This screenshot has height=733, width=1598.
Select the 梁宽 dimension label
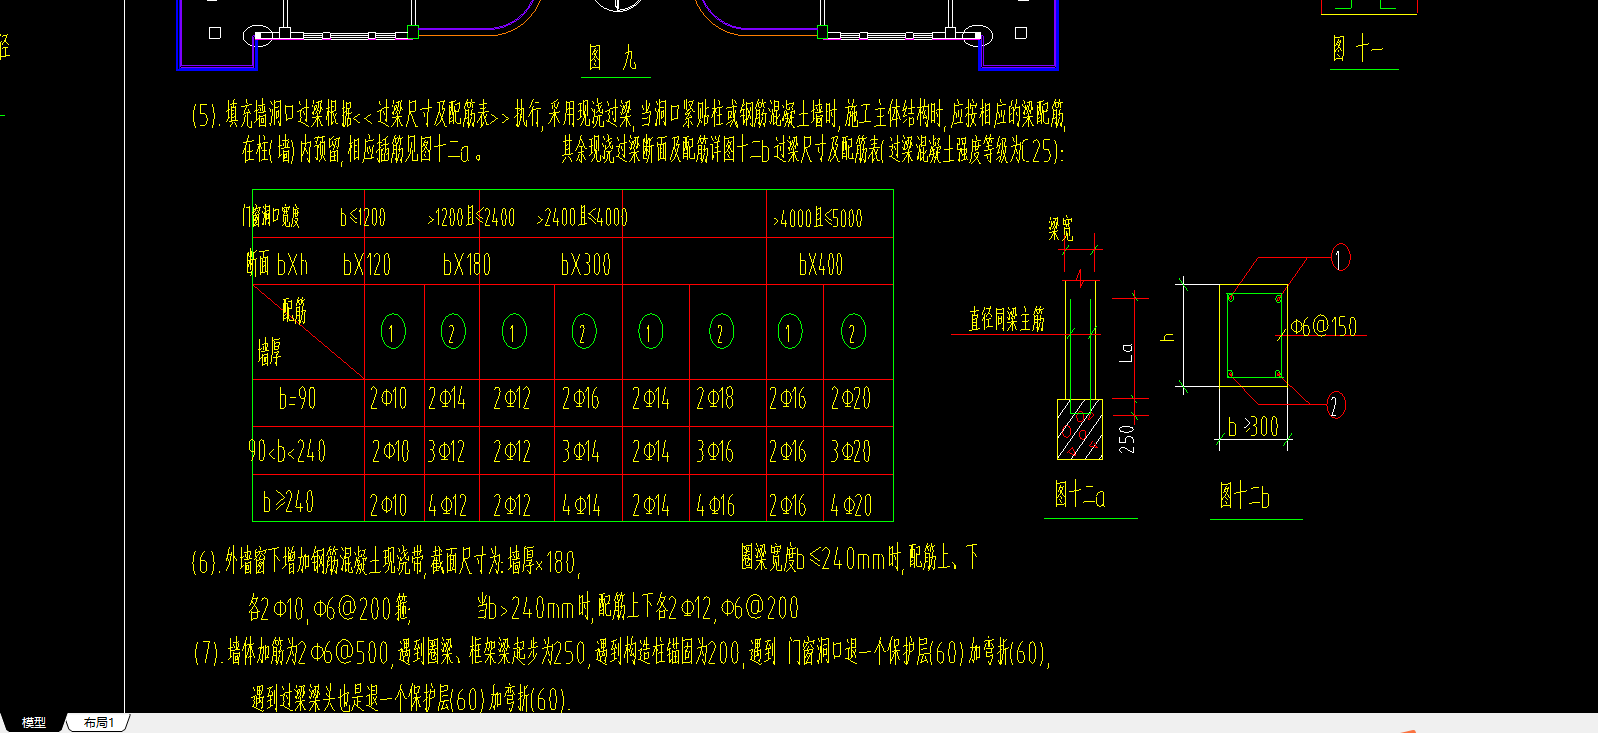click(x=1061, y=230)
